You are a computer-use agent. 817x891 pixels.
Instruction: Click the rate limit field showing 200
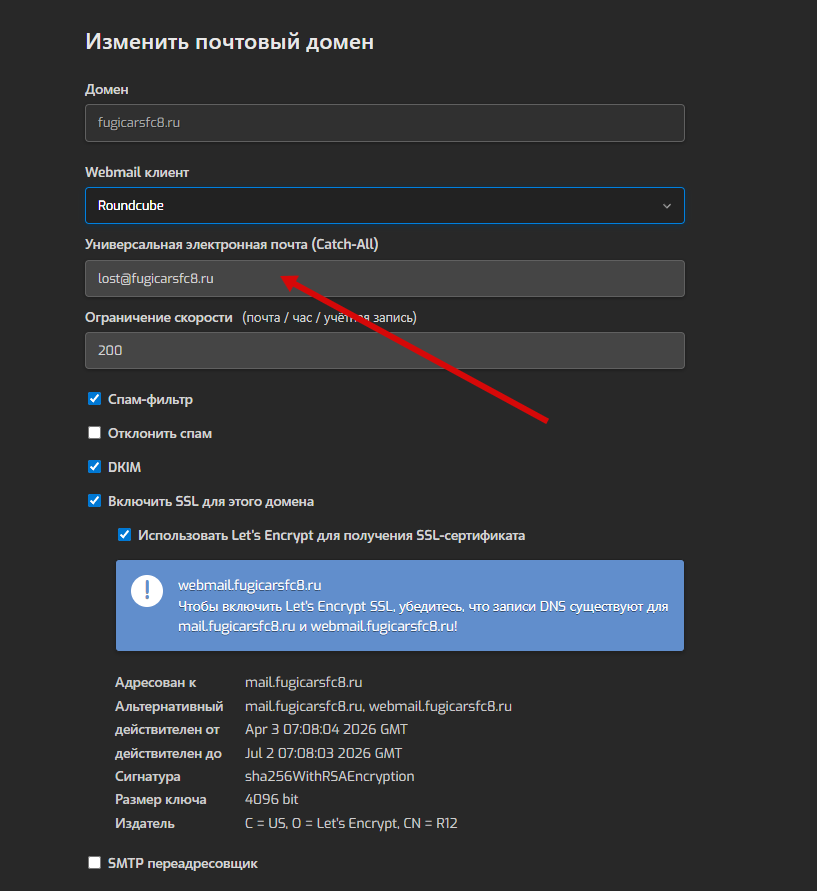pyautogui.click(x=384, y=350)
